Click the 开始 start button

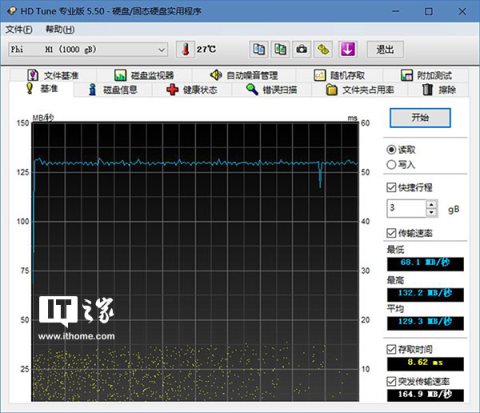click(x=420, y=118)
